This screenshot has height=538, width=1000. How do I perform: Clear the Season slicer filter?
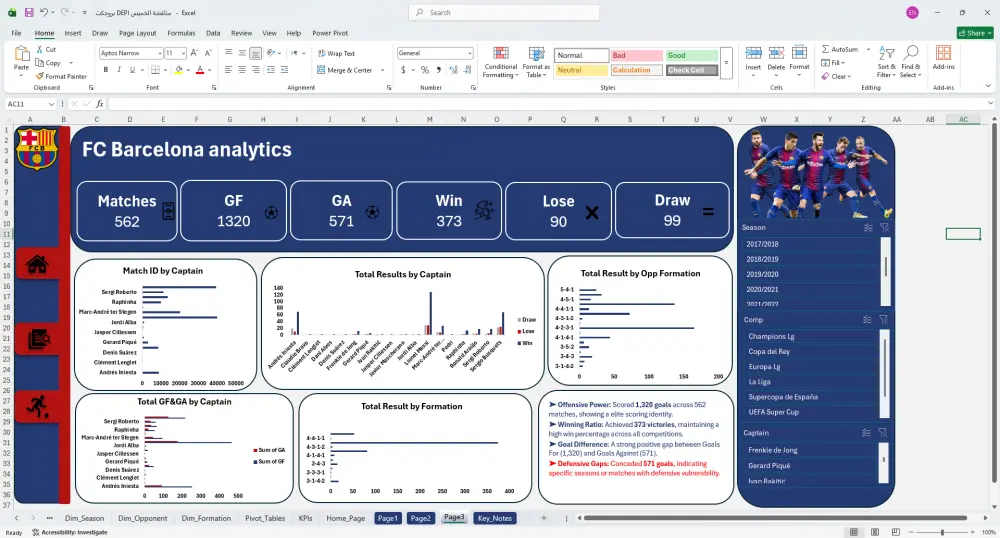884,228
